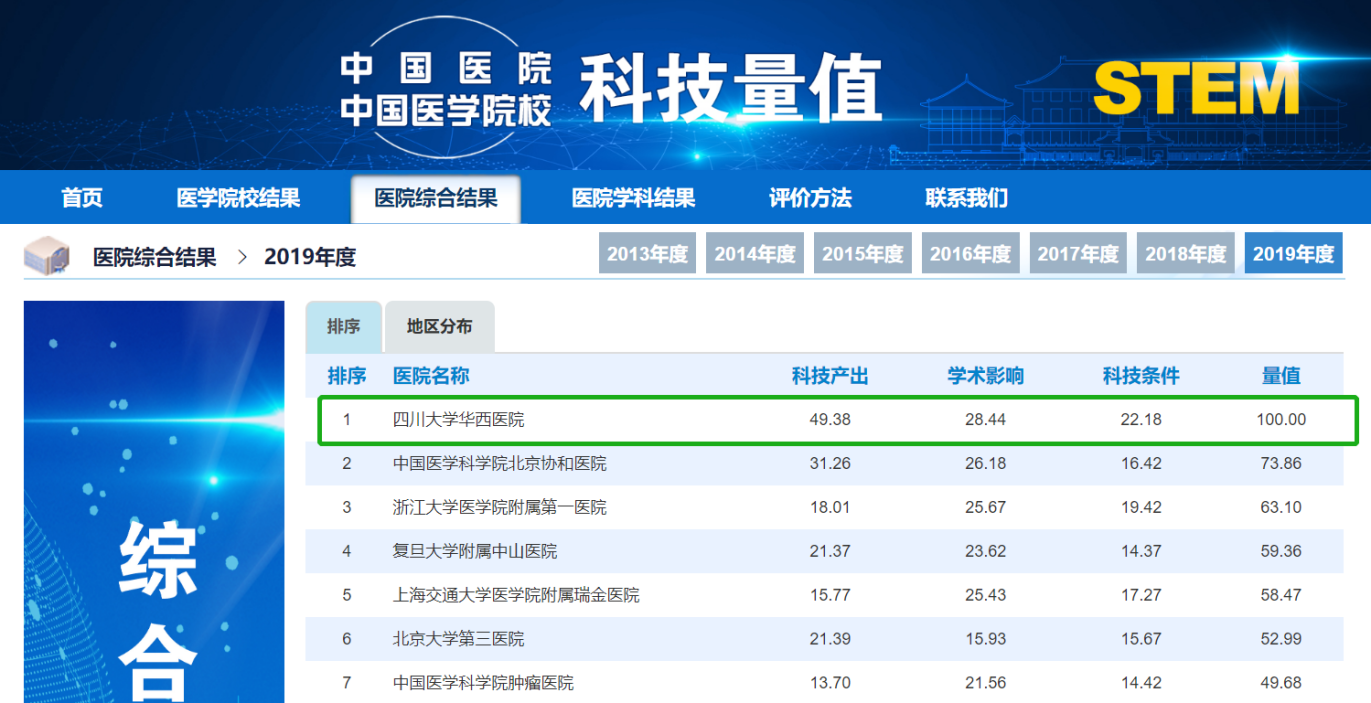Click the 73.86 量值 value

coord(1281,464)
